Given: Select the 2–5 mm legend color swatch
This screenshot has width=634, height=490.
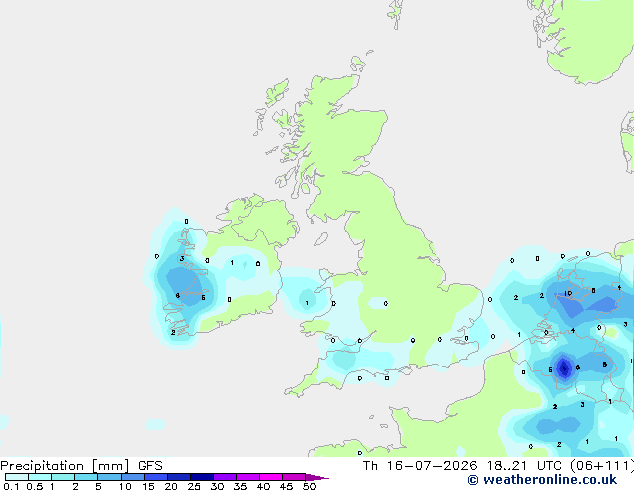Looking at the screenshot, I should coord(86,477).
